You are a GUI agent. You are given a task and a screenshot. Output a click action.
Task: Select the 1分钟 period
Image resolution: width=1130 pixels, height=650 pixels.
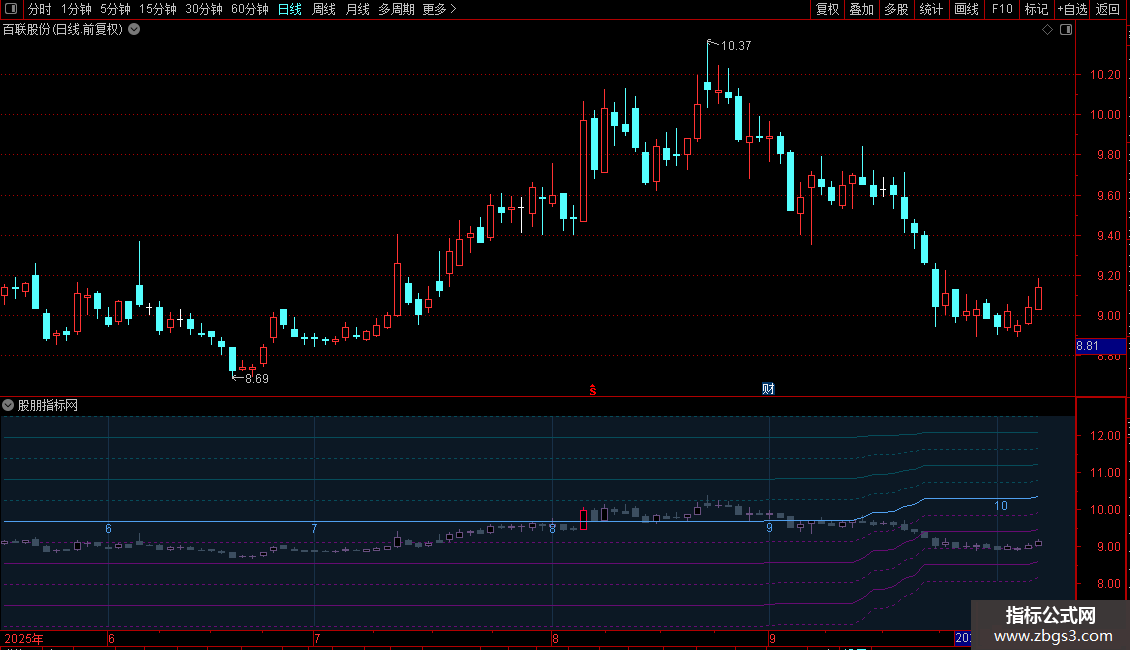click(x=76, y=9)
